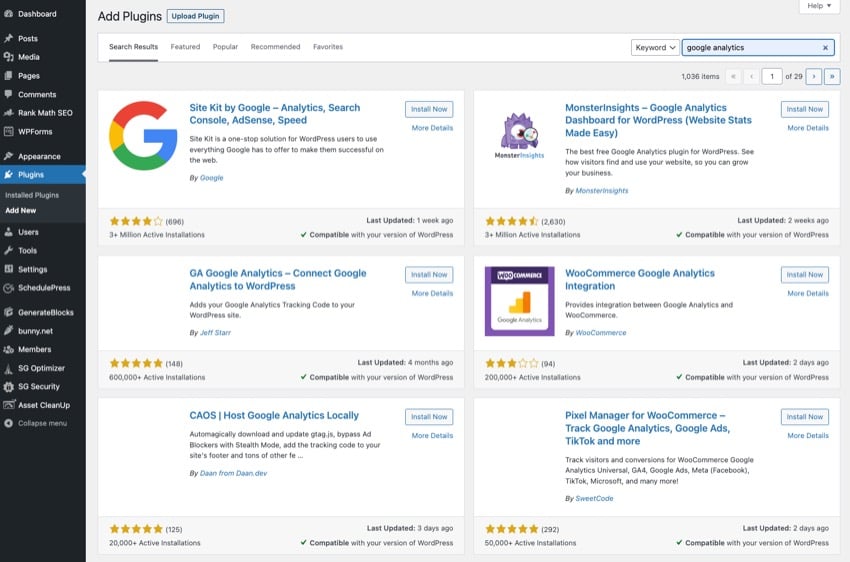Open More Details for MonsterInsights

click(808, 128)
